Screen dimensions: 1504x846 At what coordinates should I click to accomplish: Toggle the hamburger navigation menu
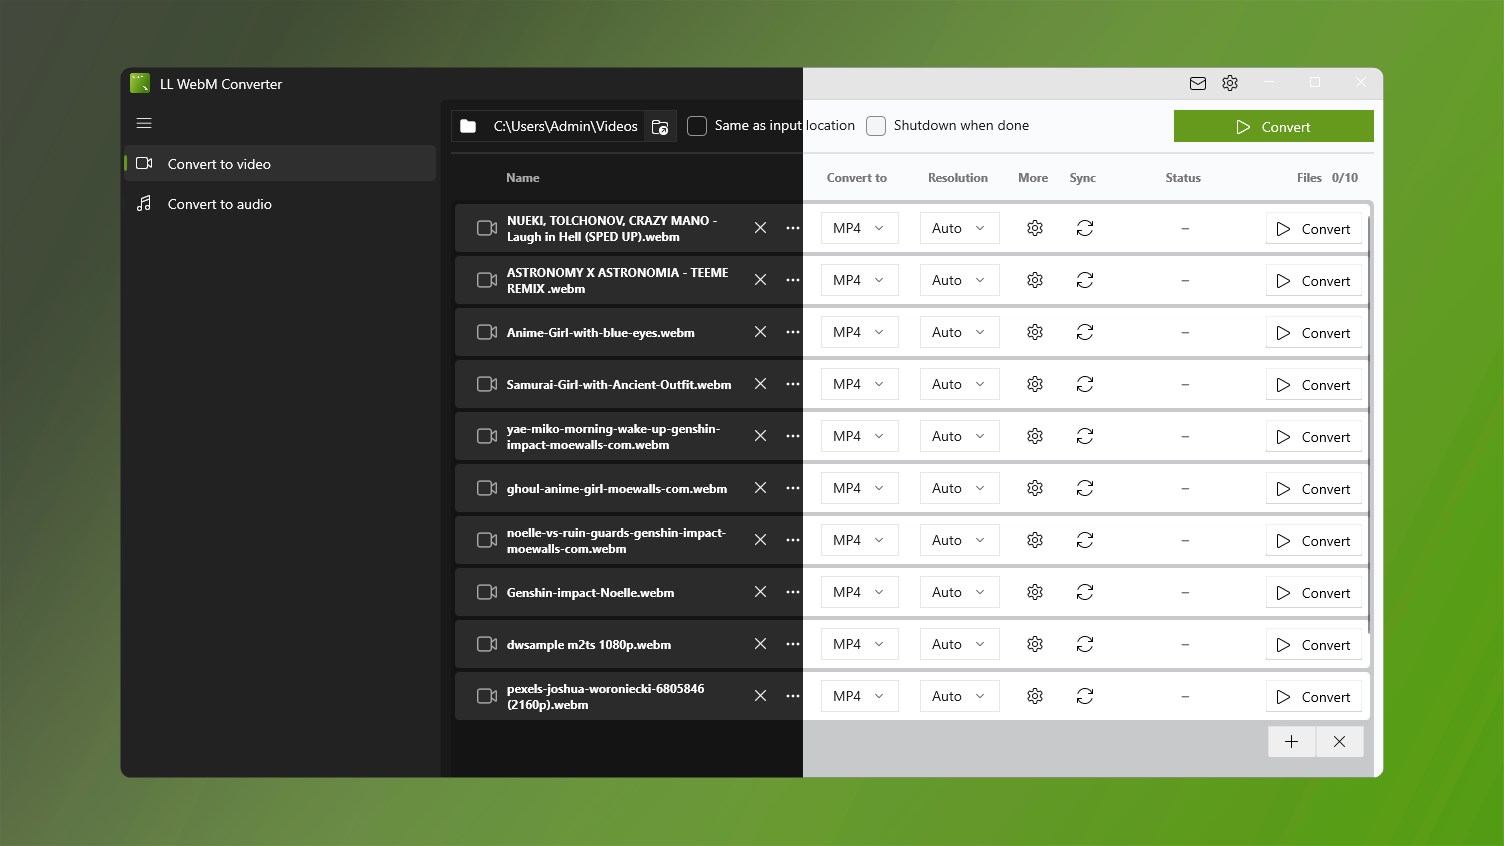point(144,123)
